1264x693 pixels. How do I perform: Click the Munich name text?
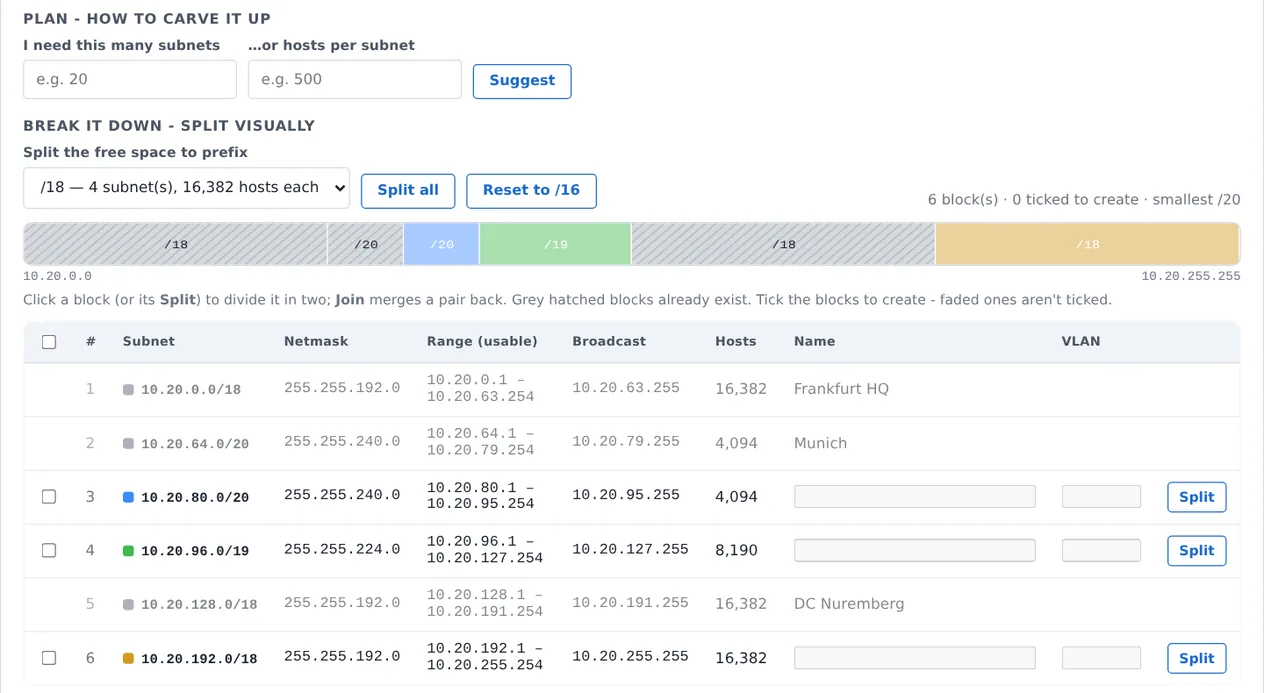[820, 443]
